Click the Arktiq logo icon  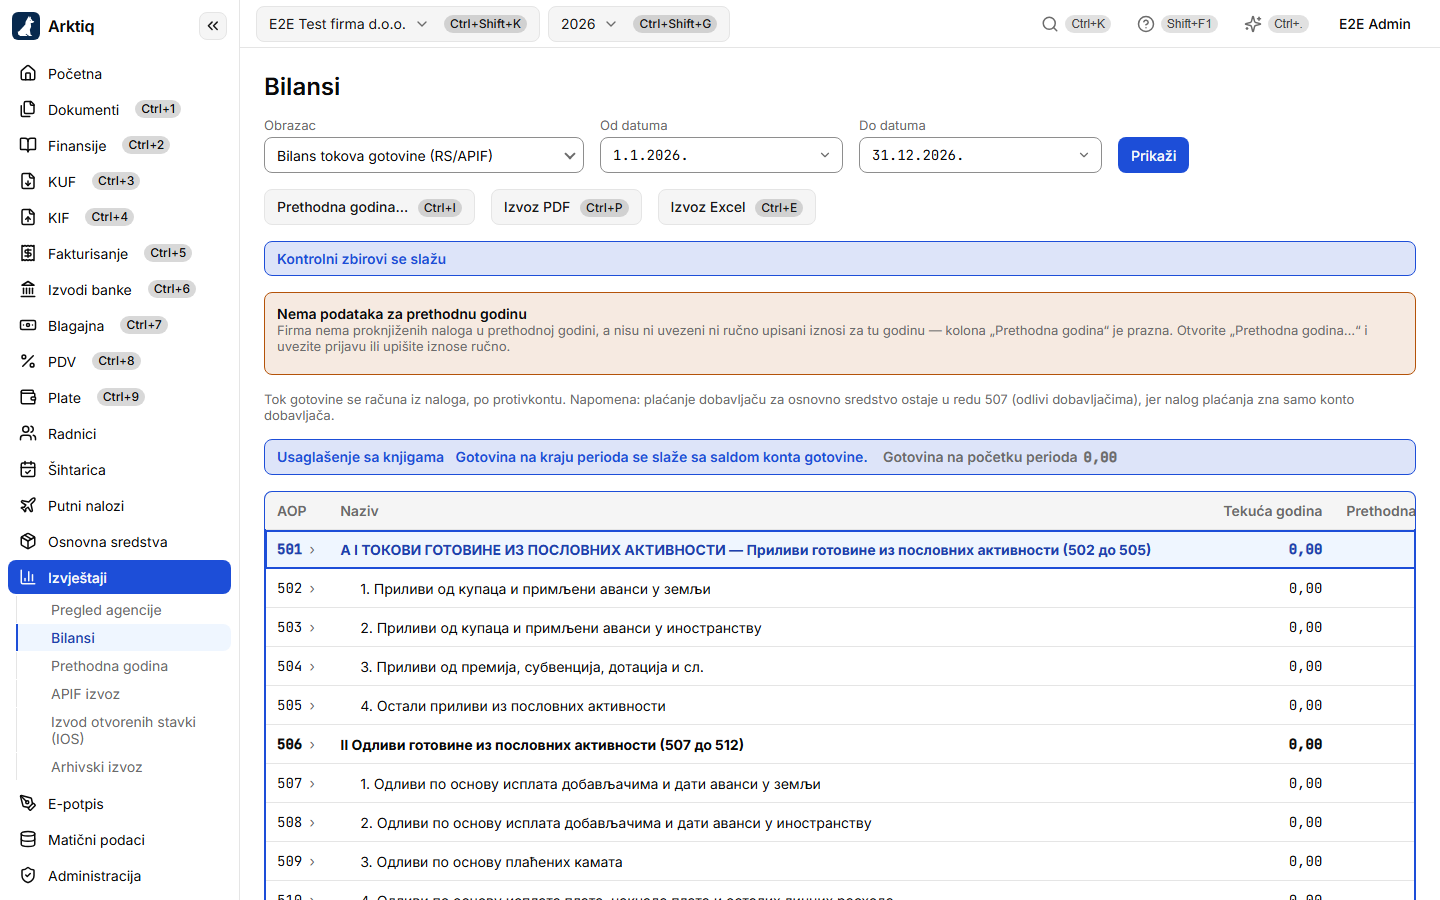26,26
